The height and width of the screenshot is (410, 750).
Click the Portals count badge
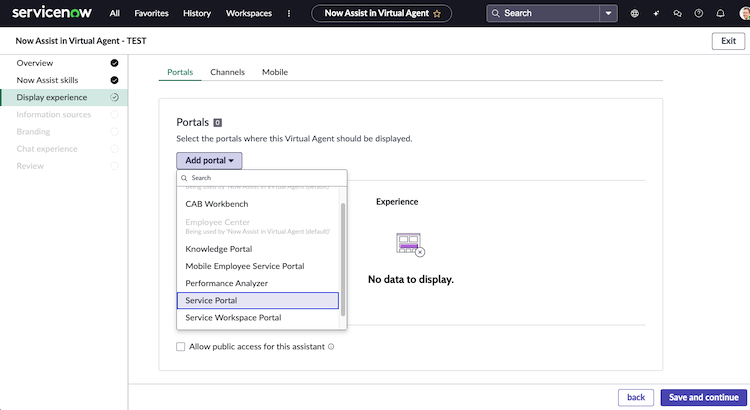[217, 122]
